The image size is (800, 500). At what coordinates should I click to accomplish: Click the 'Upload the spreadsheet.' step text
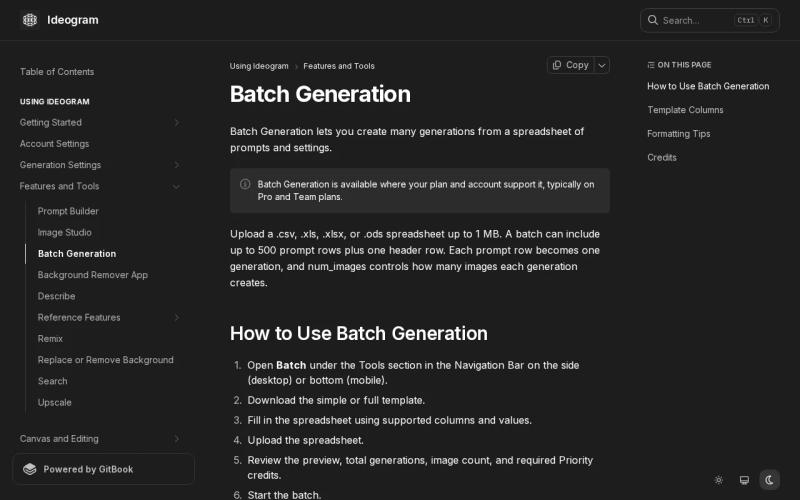click(305, 440)
